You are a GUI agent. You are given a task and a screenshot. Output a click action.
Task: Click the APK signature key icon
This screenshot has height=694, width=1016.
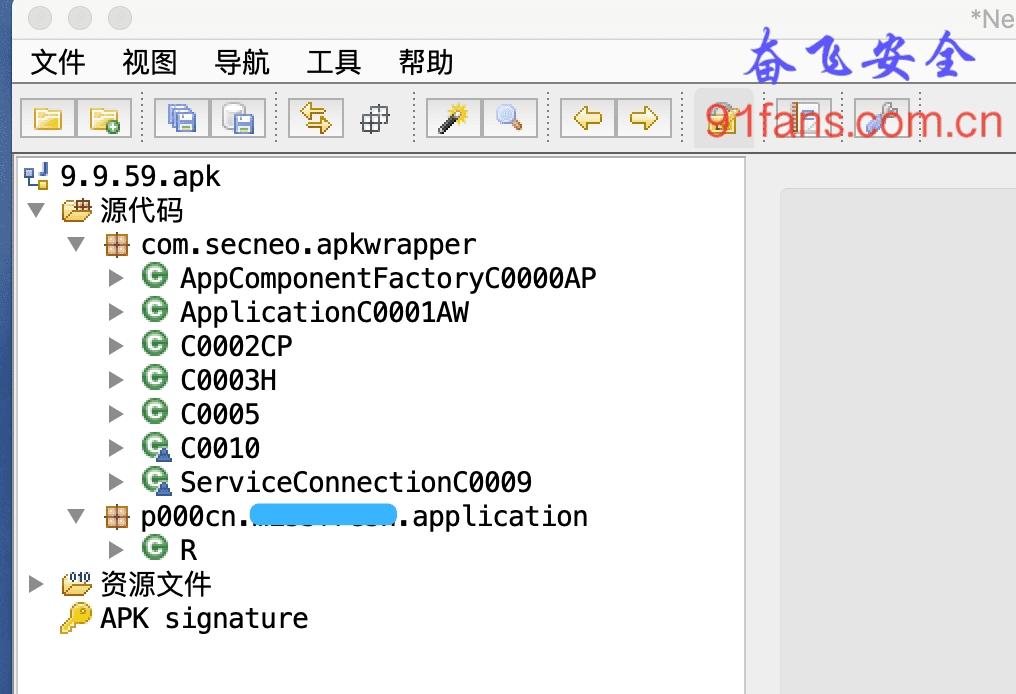click(76, 618)
